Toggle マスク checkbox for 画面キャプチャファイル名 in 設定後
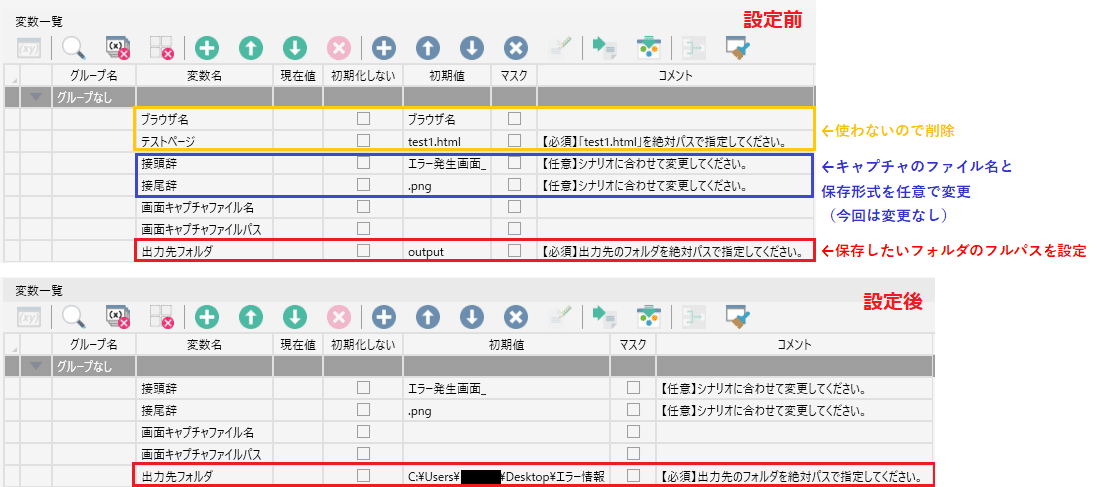This screenshot has height=487, width=1097. (x=633, y=432)
